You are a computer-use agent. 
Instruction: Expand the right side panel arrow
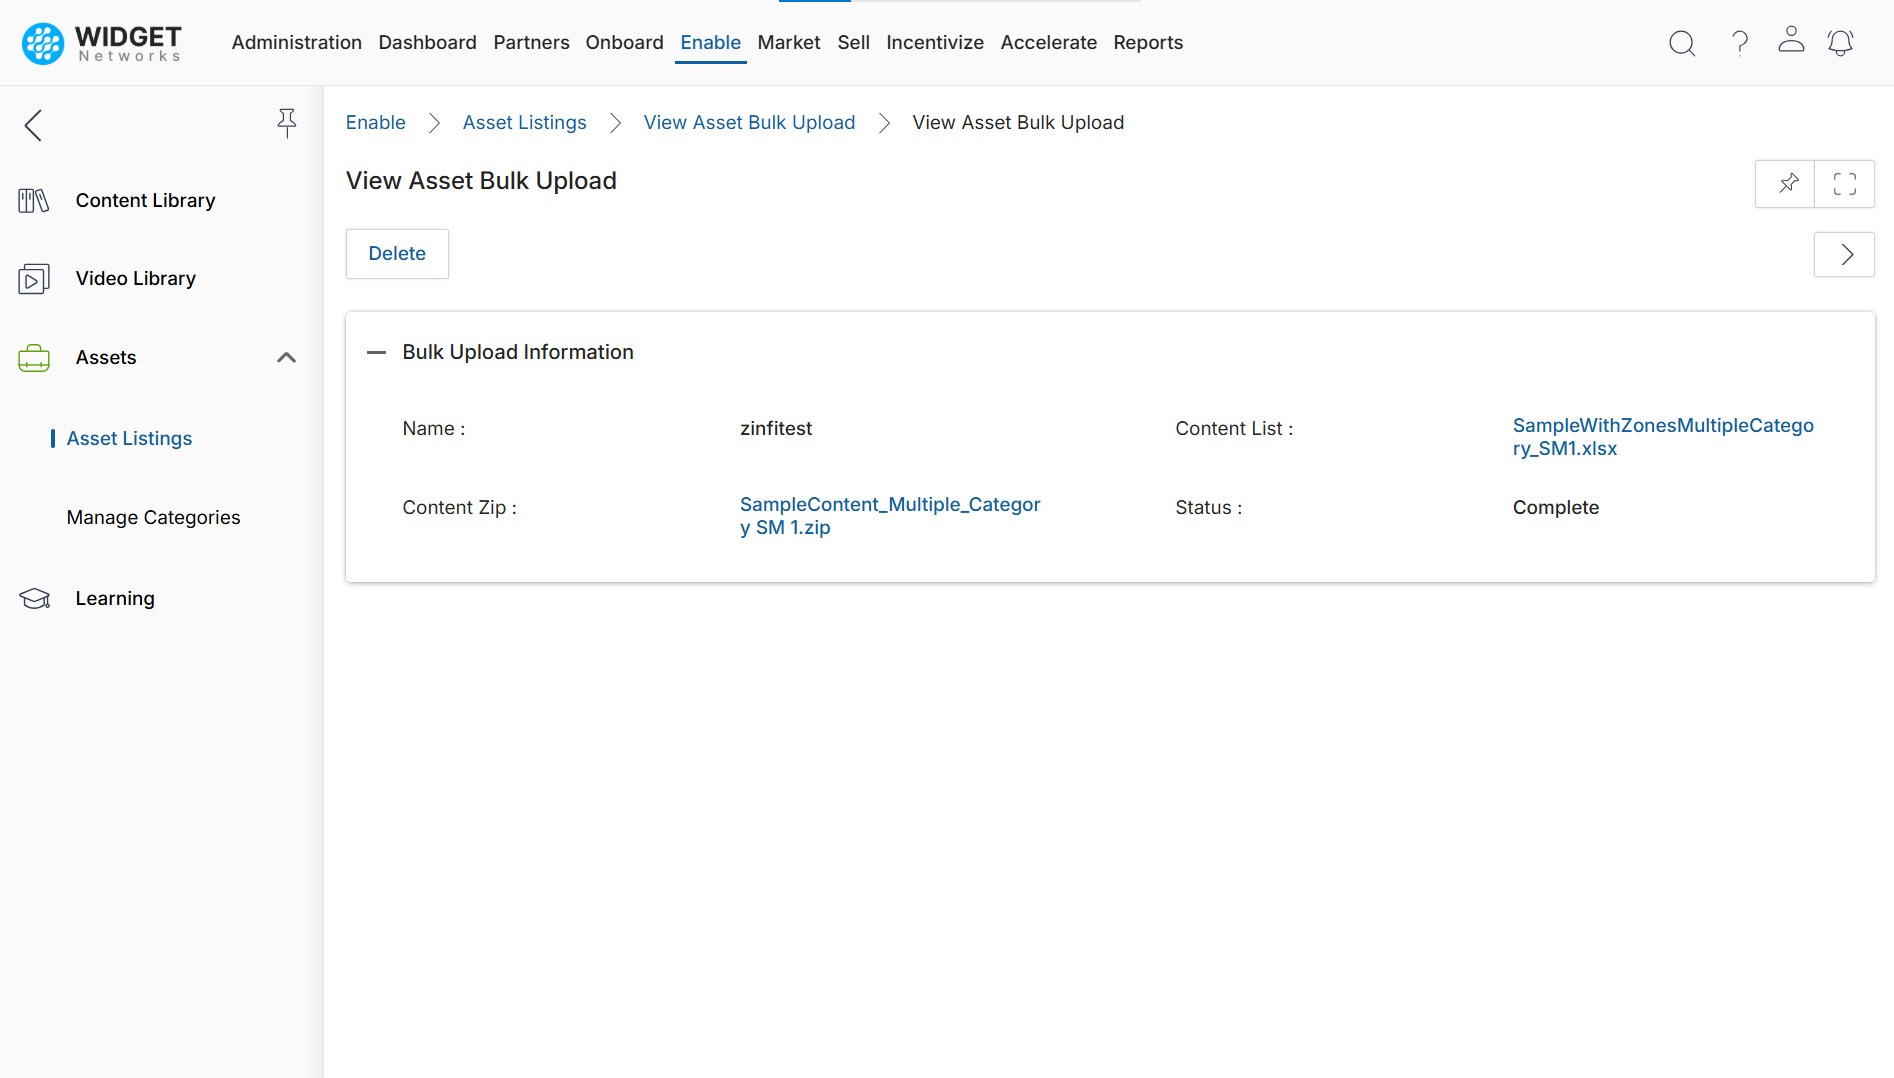[1845, 255]
